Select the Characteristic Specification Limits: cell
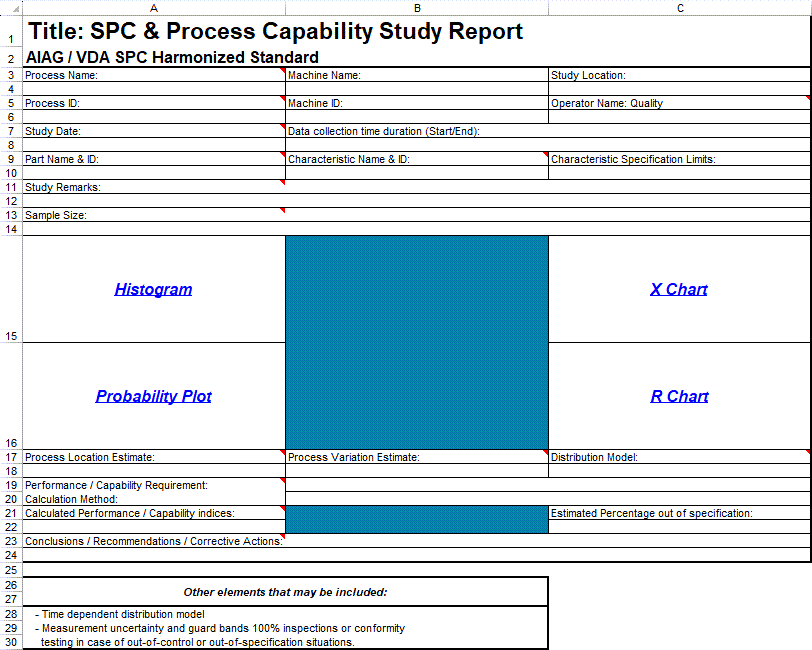Viewport: 812px width, 650px height. pyautogui.click(x=680, y=158)
